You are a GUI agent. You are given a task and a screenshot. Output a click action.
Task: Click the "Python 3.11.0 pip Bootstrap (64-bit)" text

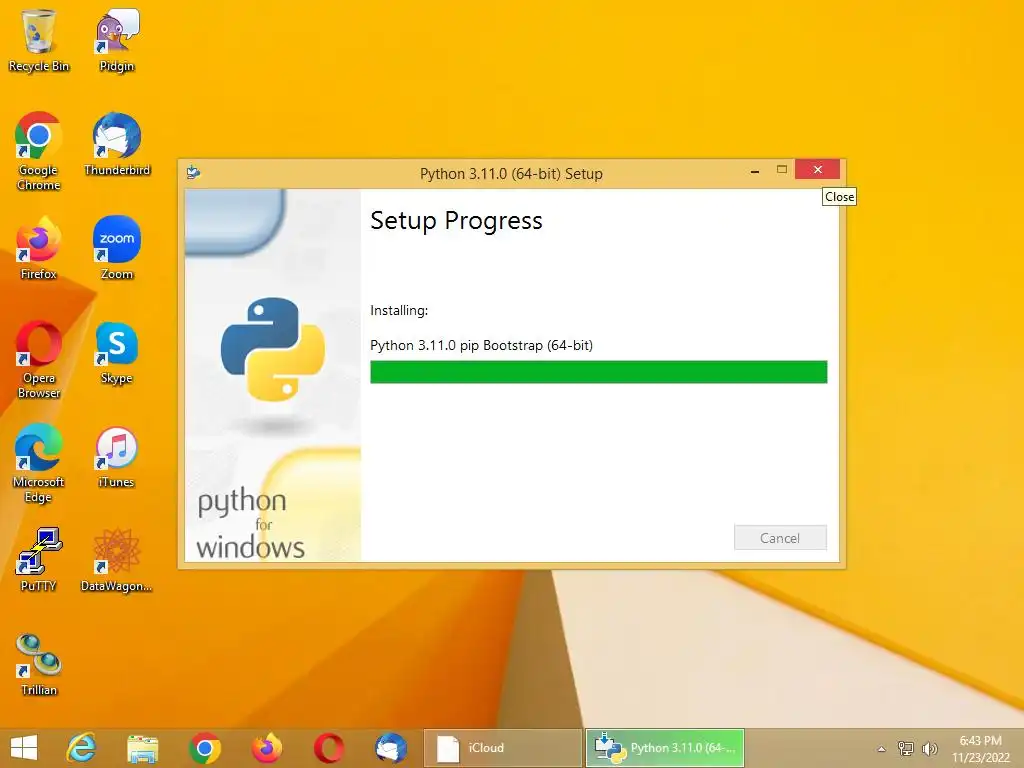pos(481,345)
